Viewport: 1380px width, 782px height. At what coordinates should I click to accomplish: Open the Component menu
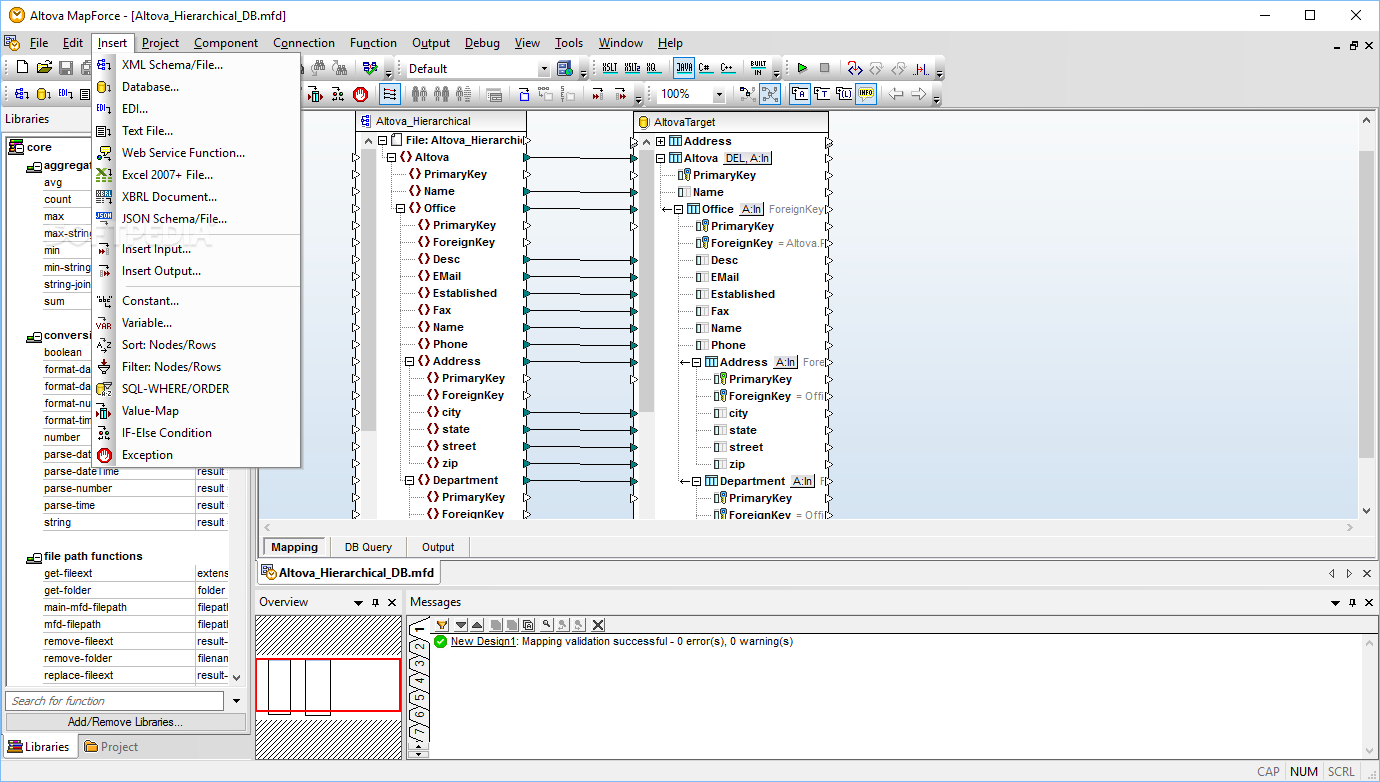(x=226, y=43)
